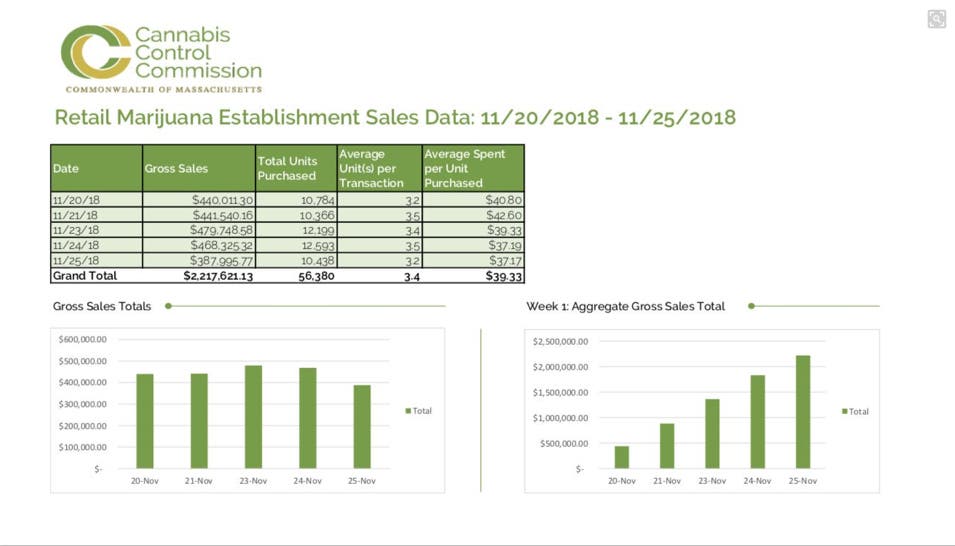Viewport: 955px width, 546px height.
Task: Select the Date column header
Action: 96,168
